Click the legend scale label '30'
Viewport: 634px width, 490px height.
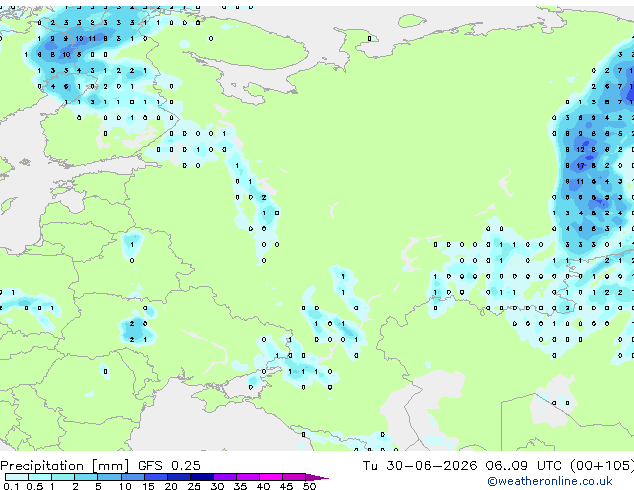218,486
